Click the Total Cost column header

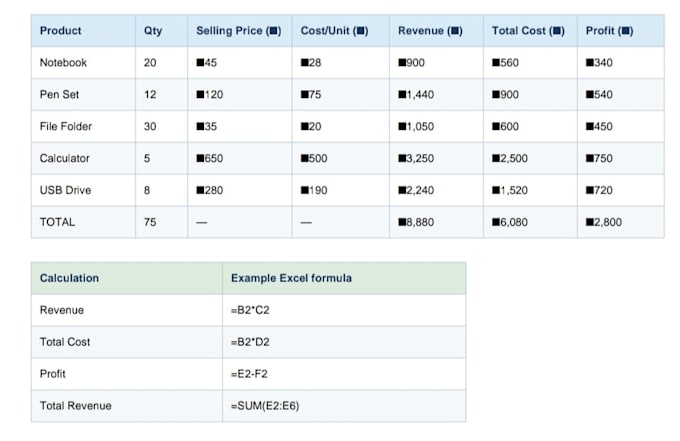pos(528,31)
